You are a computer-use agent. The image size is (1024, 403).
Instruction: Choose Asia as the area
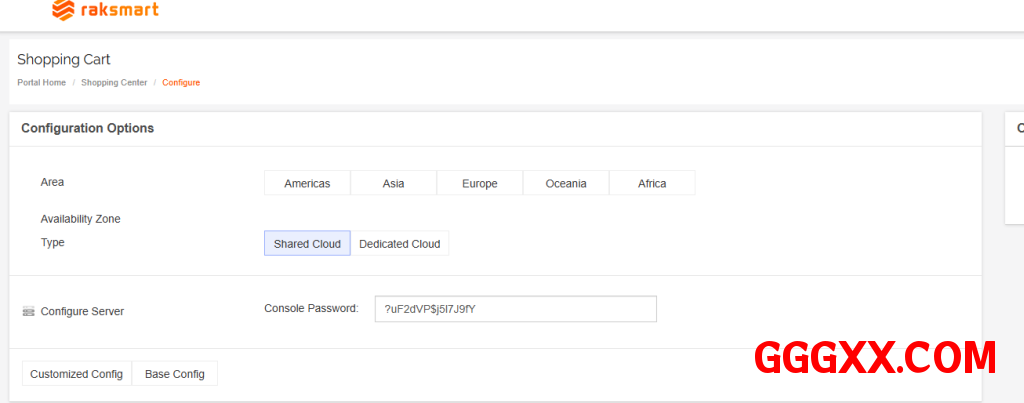(393, 184)
